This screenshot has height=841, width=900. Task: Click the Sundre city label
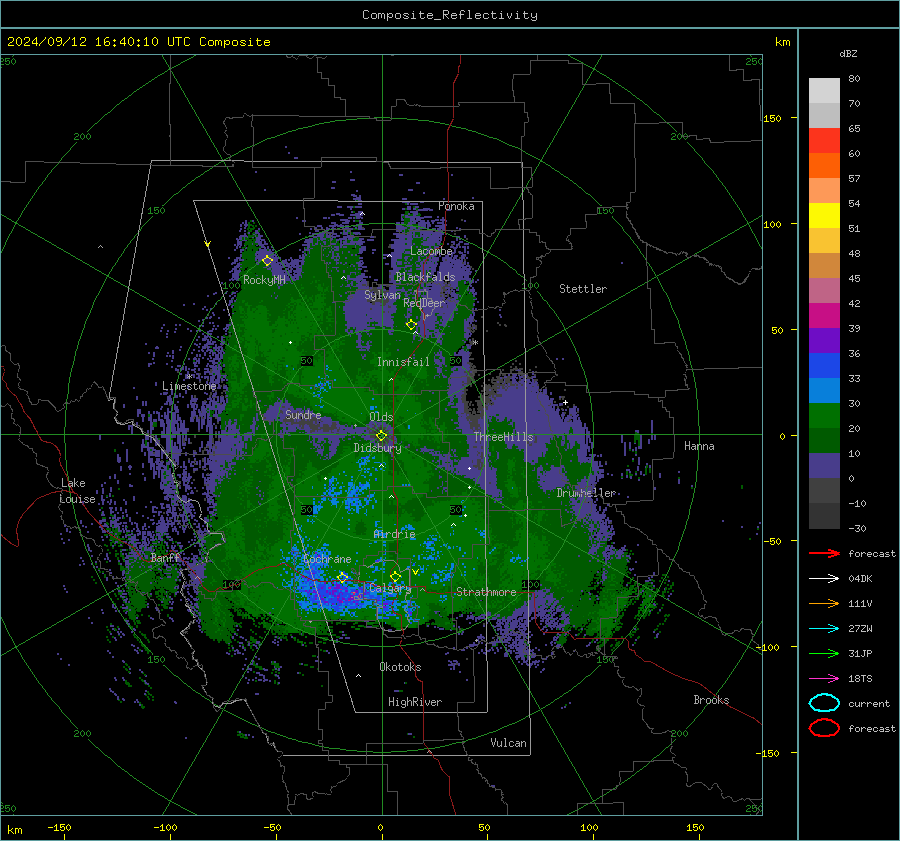pyautogui.click(x=303, y=414)
